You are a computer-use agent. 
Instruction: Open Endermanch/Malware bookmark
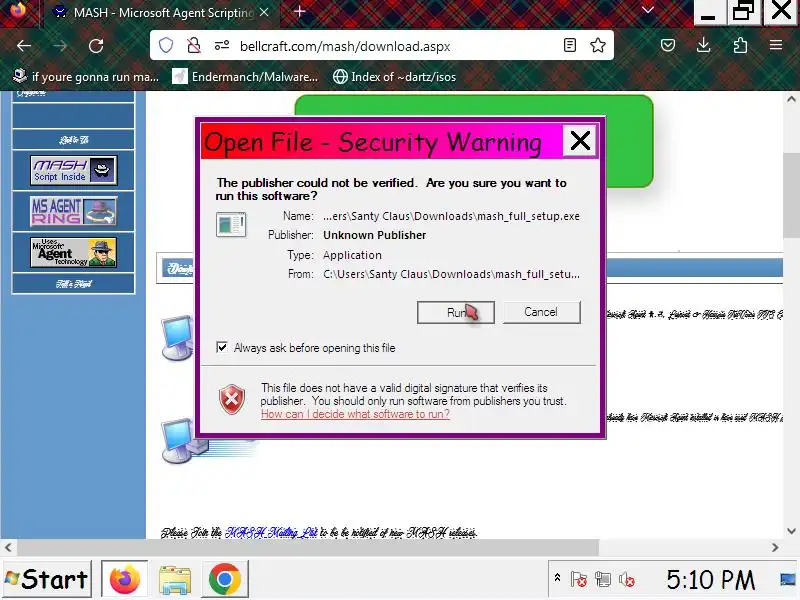[x=245, y=77]
